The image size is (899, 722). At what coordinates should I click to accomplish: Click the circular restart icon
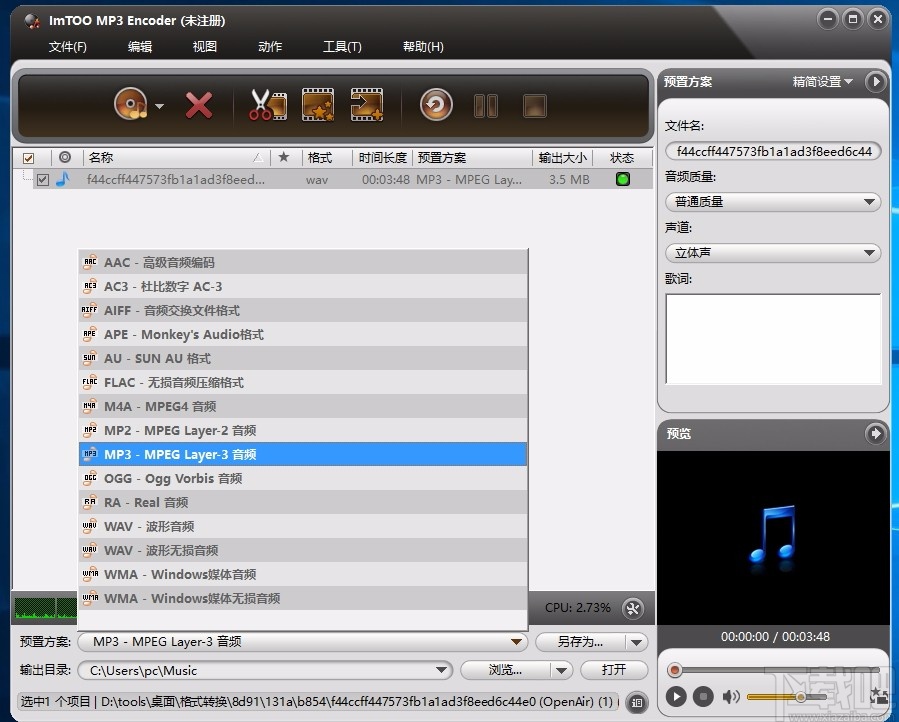436,104
